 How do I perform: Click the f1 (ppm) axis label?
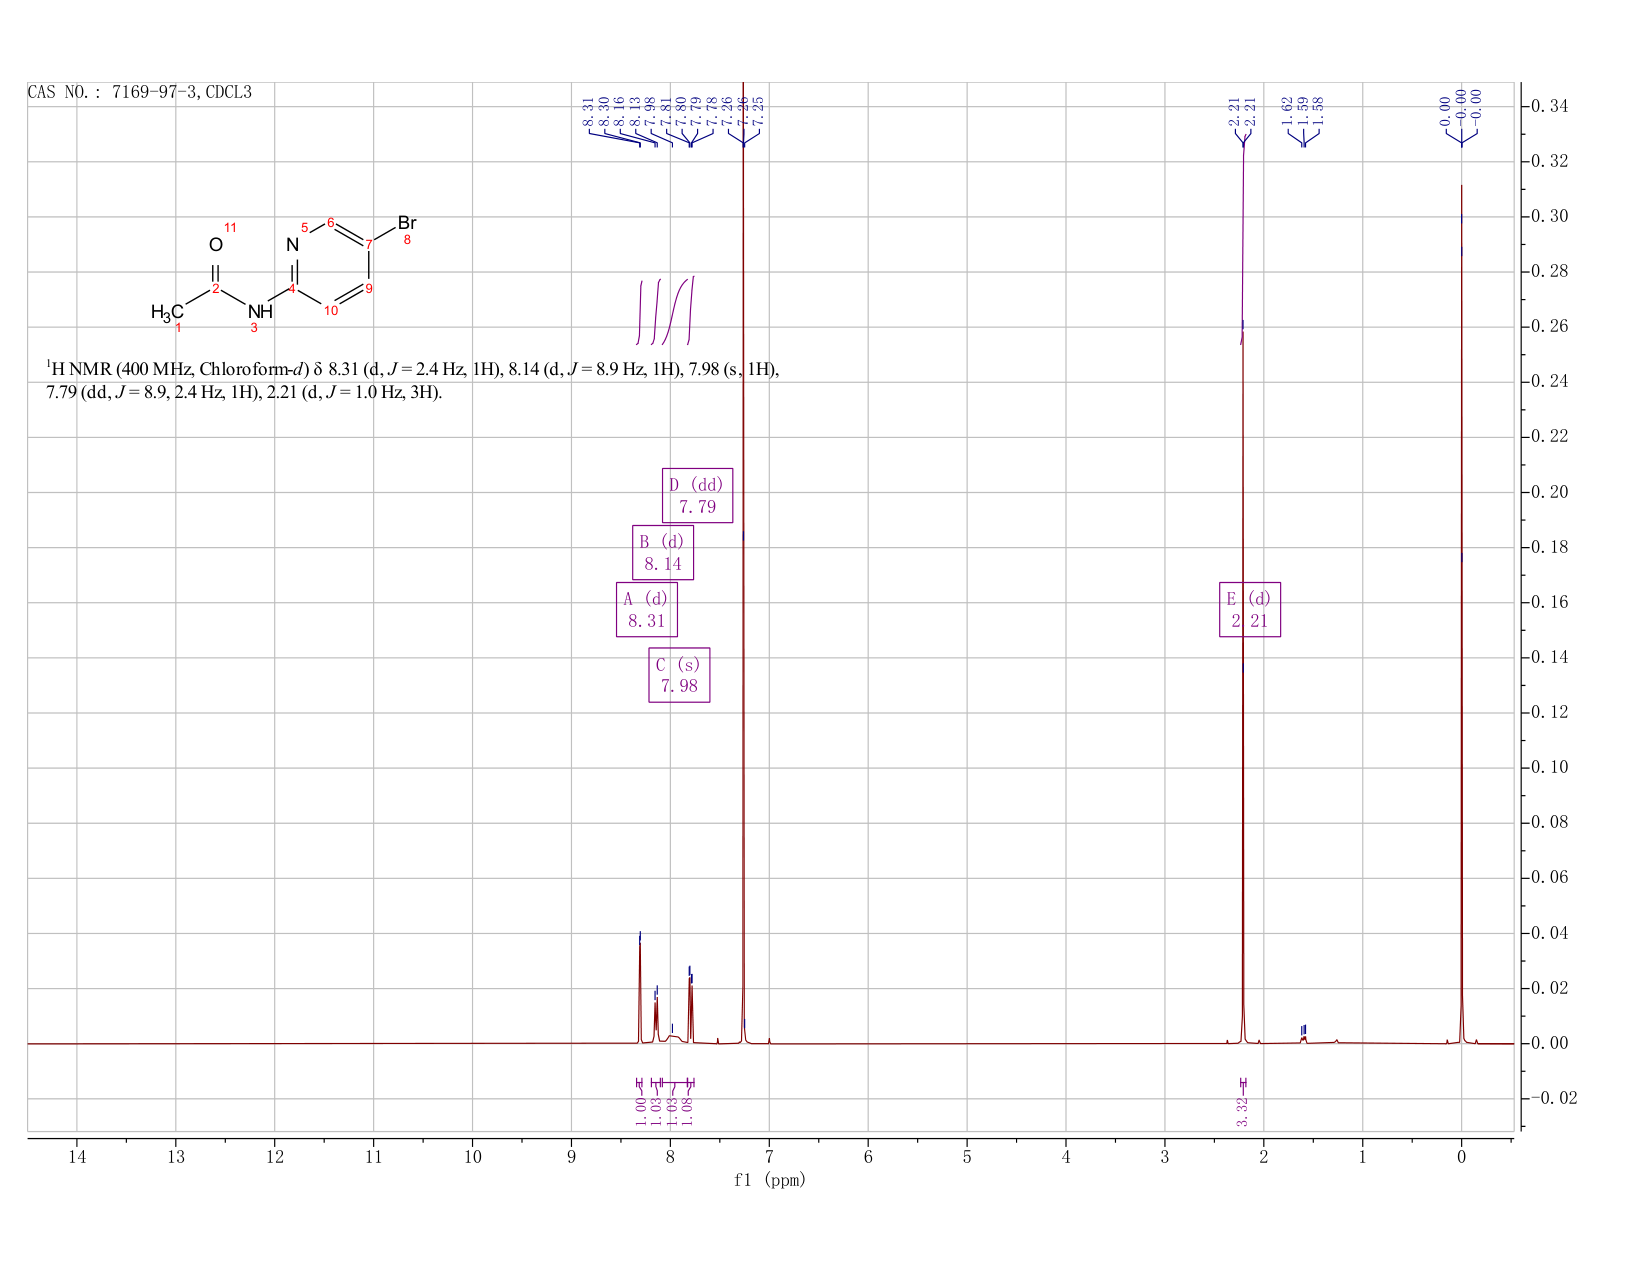tap(769, 1180)
